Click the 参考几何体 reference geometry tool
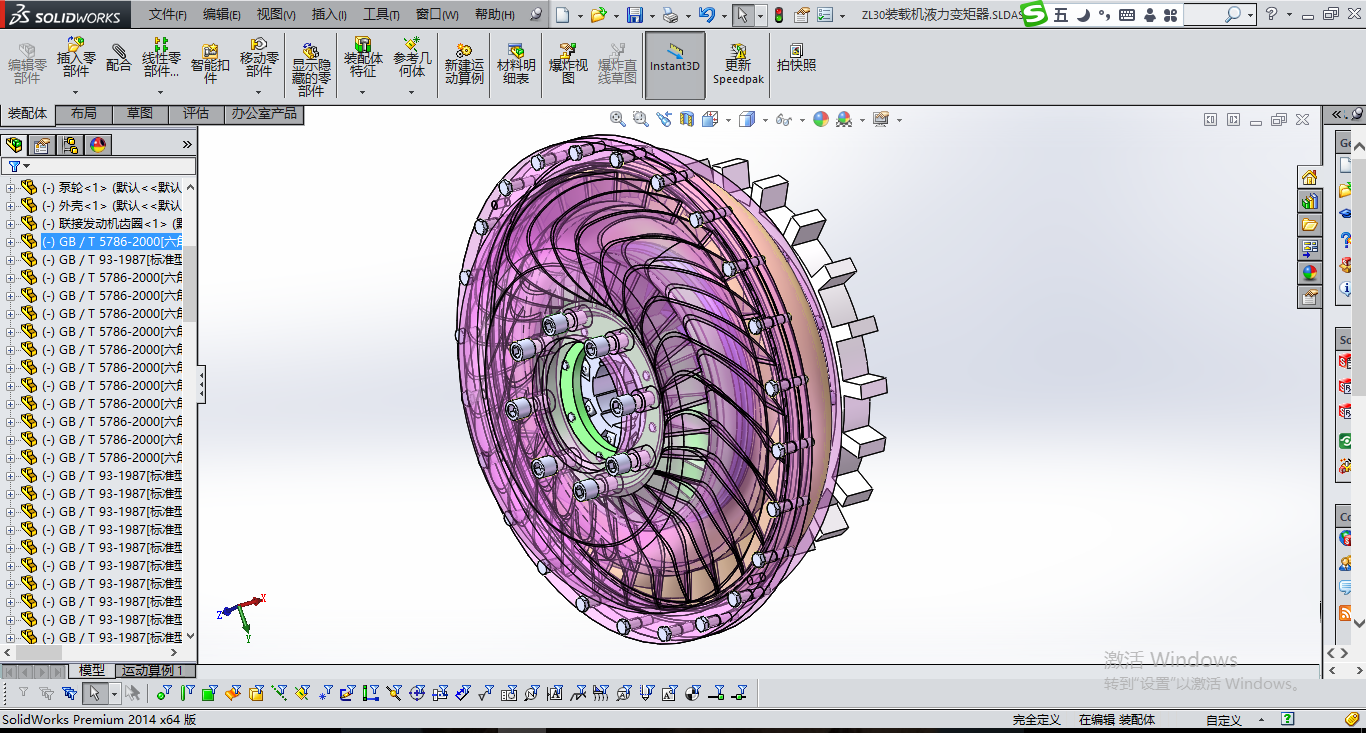Image resolution: width=1366 pixels, height=733 pixels. (412, 58)
